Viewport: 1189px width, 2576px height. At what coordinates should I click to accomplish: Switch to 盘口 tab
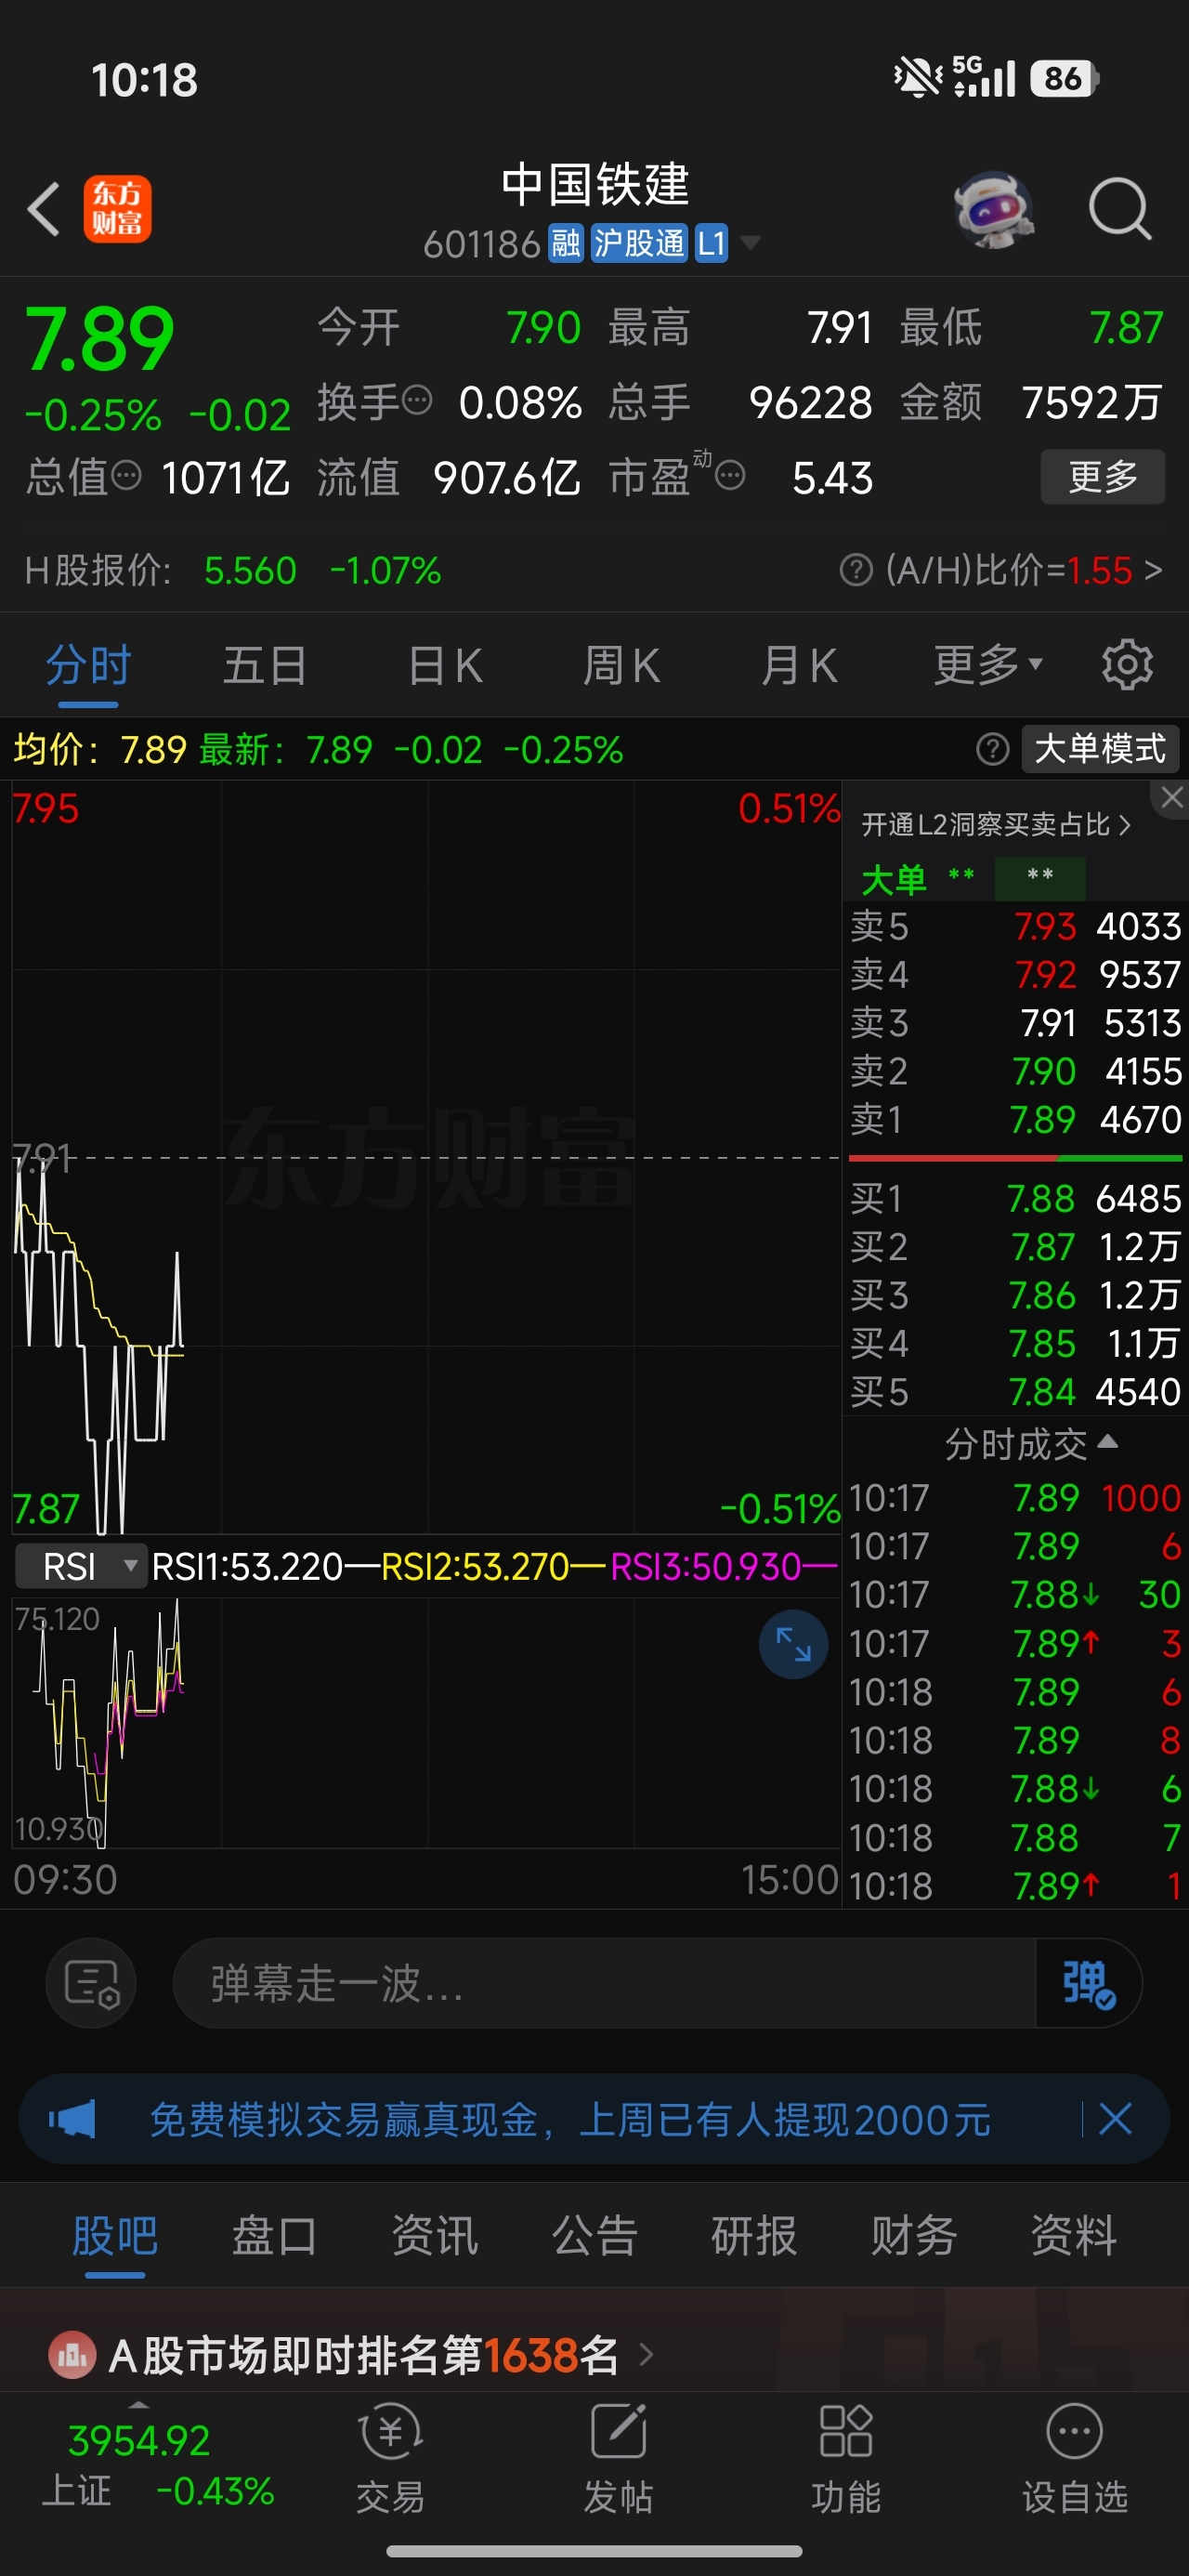274,2235
